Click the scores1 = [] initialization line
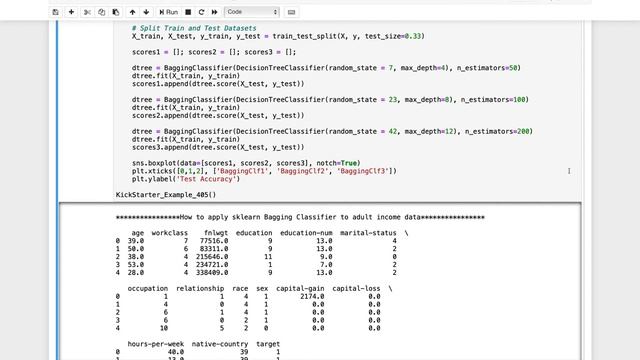Image resolution: width=640 pixels, height=360 pixels. point(214,52)
